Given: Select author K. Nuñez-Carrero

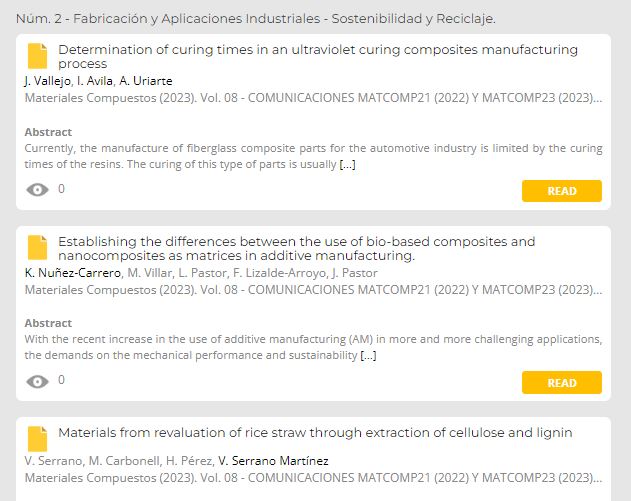Looking at the screenshot, I should point(72,273).
